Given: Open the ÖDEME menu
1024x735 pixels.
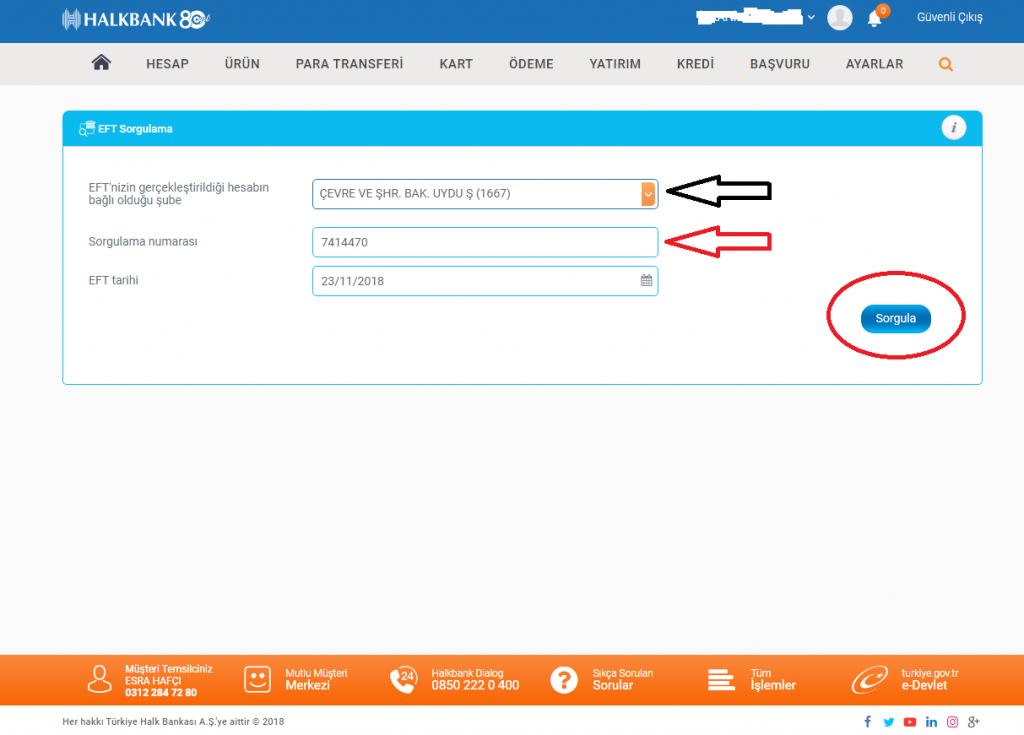Looking at the screenshot, I should pyautogui.click(x=531, y=64).
